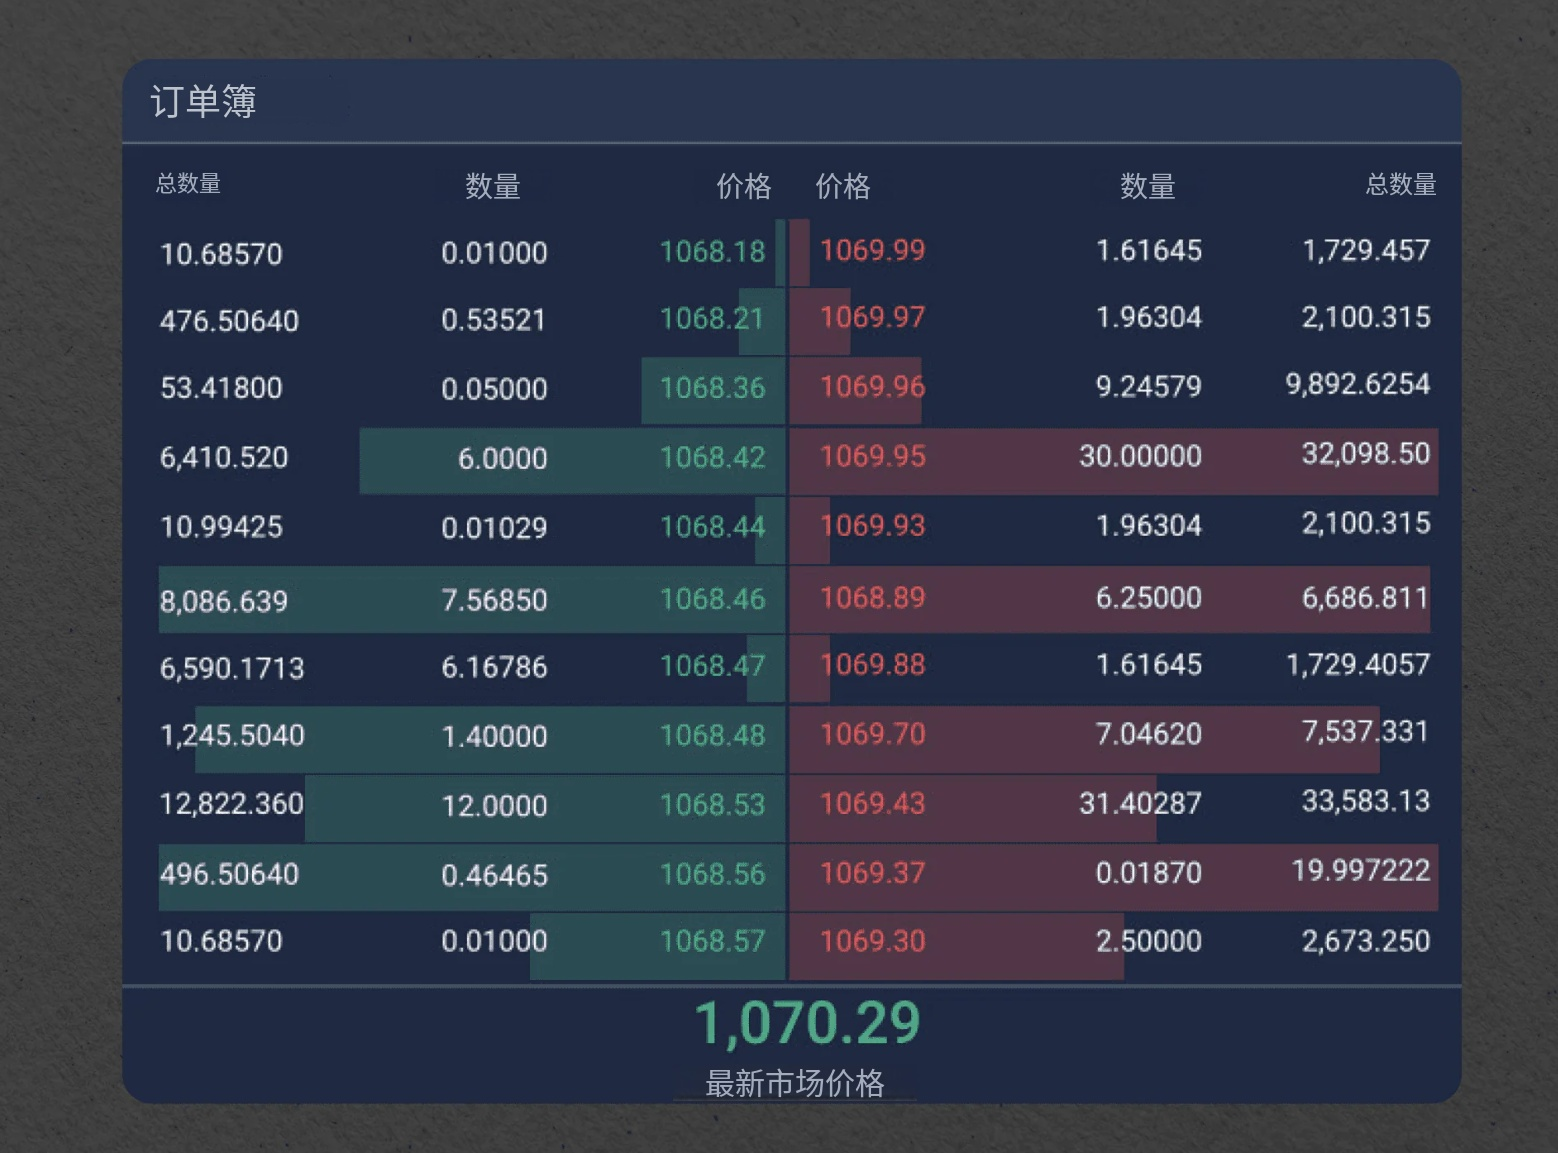
Task: Select the bid price 1068.18
Action: point(712,251)
